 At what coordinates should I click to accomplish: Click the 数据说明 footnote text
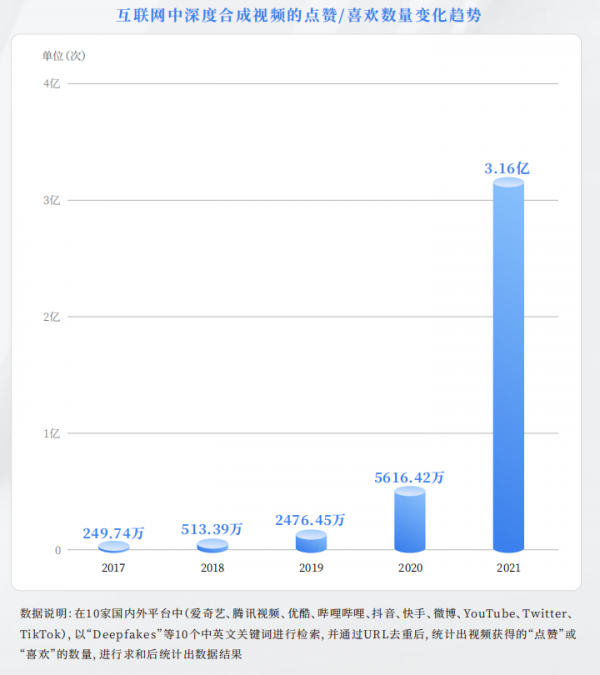(x=299, y=634)
